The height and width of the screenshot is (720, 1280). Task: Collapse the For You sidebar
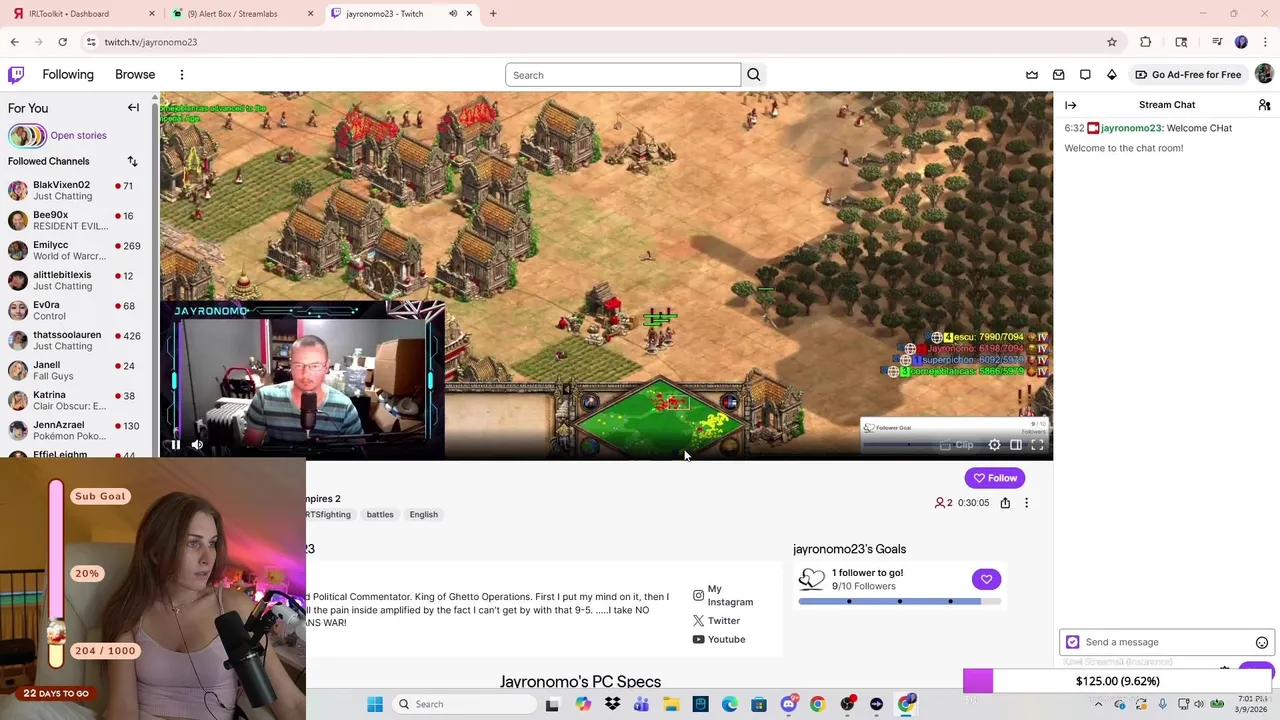point(133,108)
